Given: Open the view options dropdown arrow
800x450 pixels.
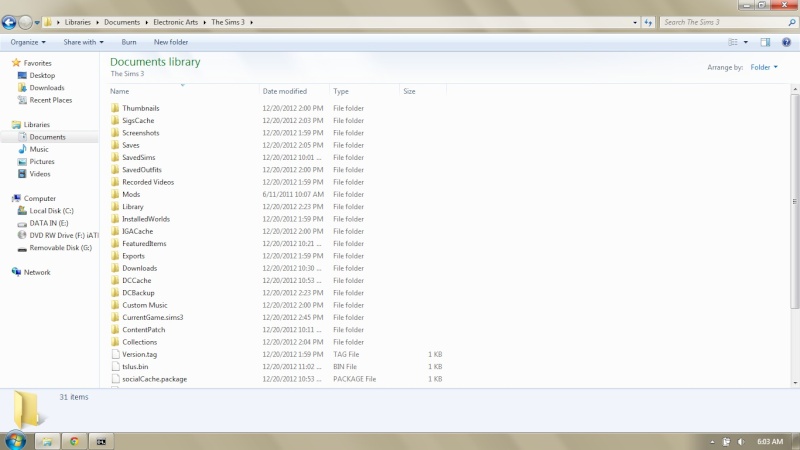Looking at the screenshot, I should tap(745, 42).
